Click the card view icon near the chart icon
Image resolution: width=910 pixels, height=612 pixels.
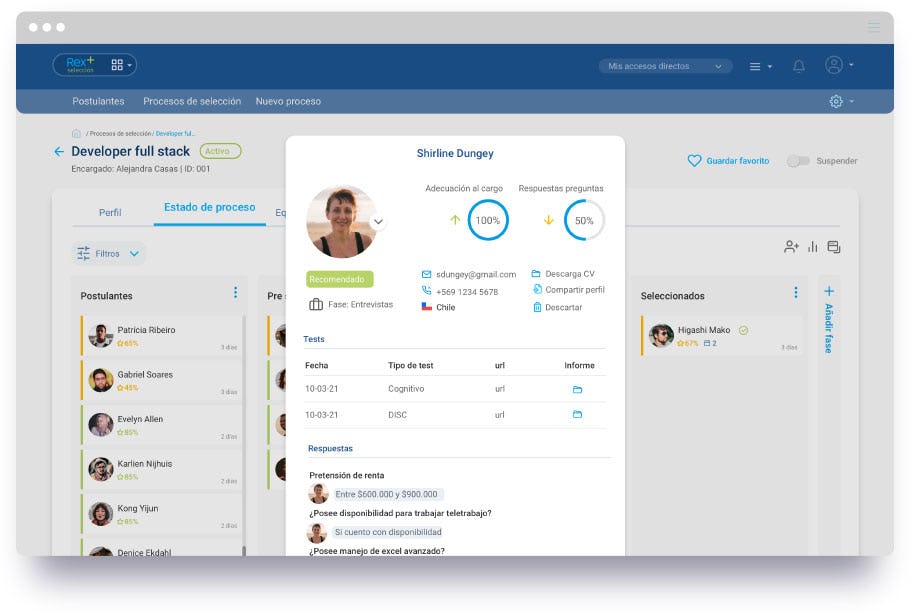pyautogui.click(x=834, y=246)
